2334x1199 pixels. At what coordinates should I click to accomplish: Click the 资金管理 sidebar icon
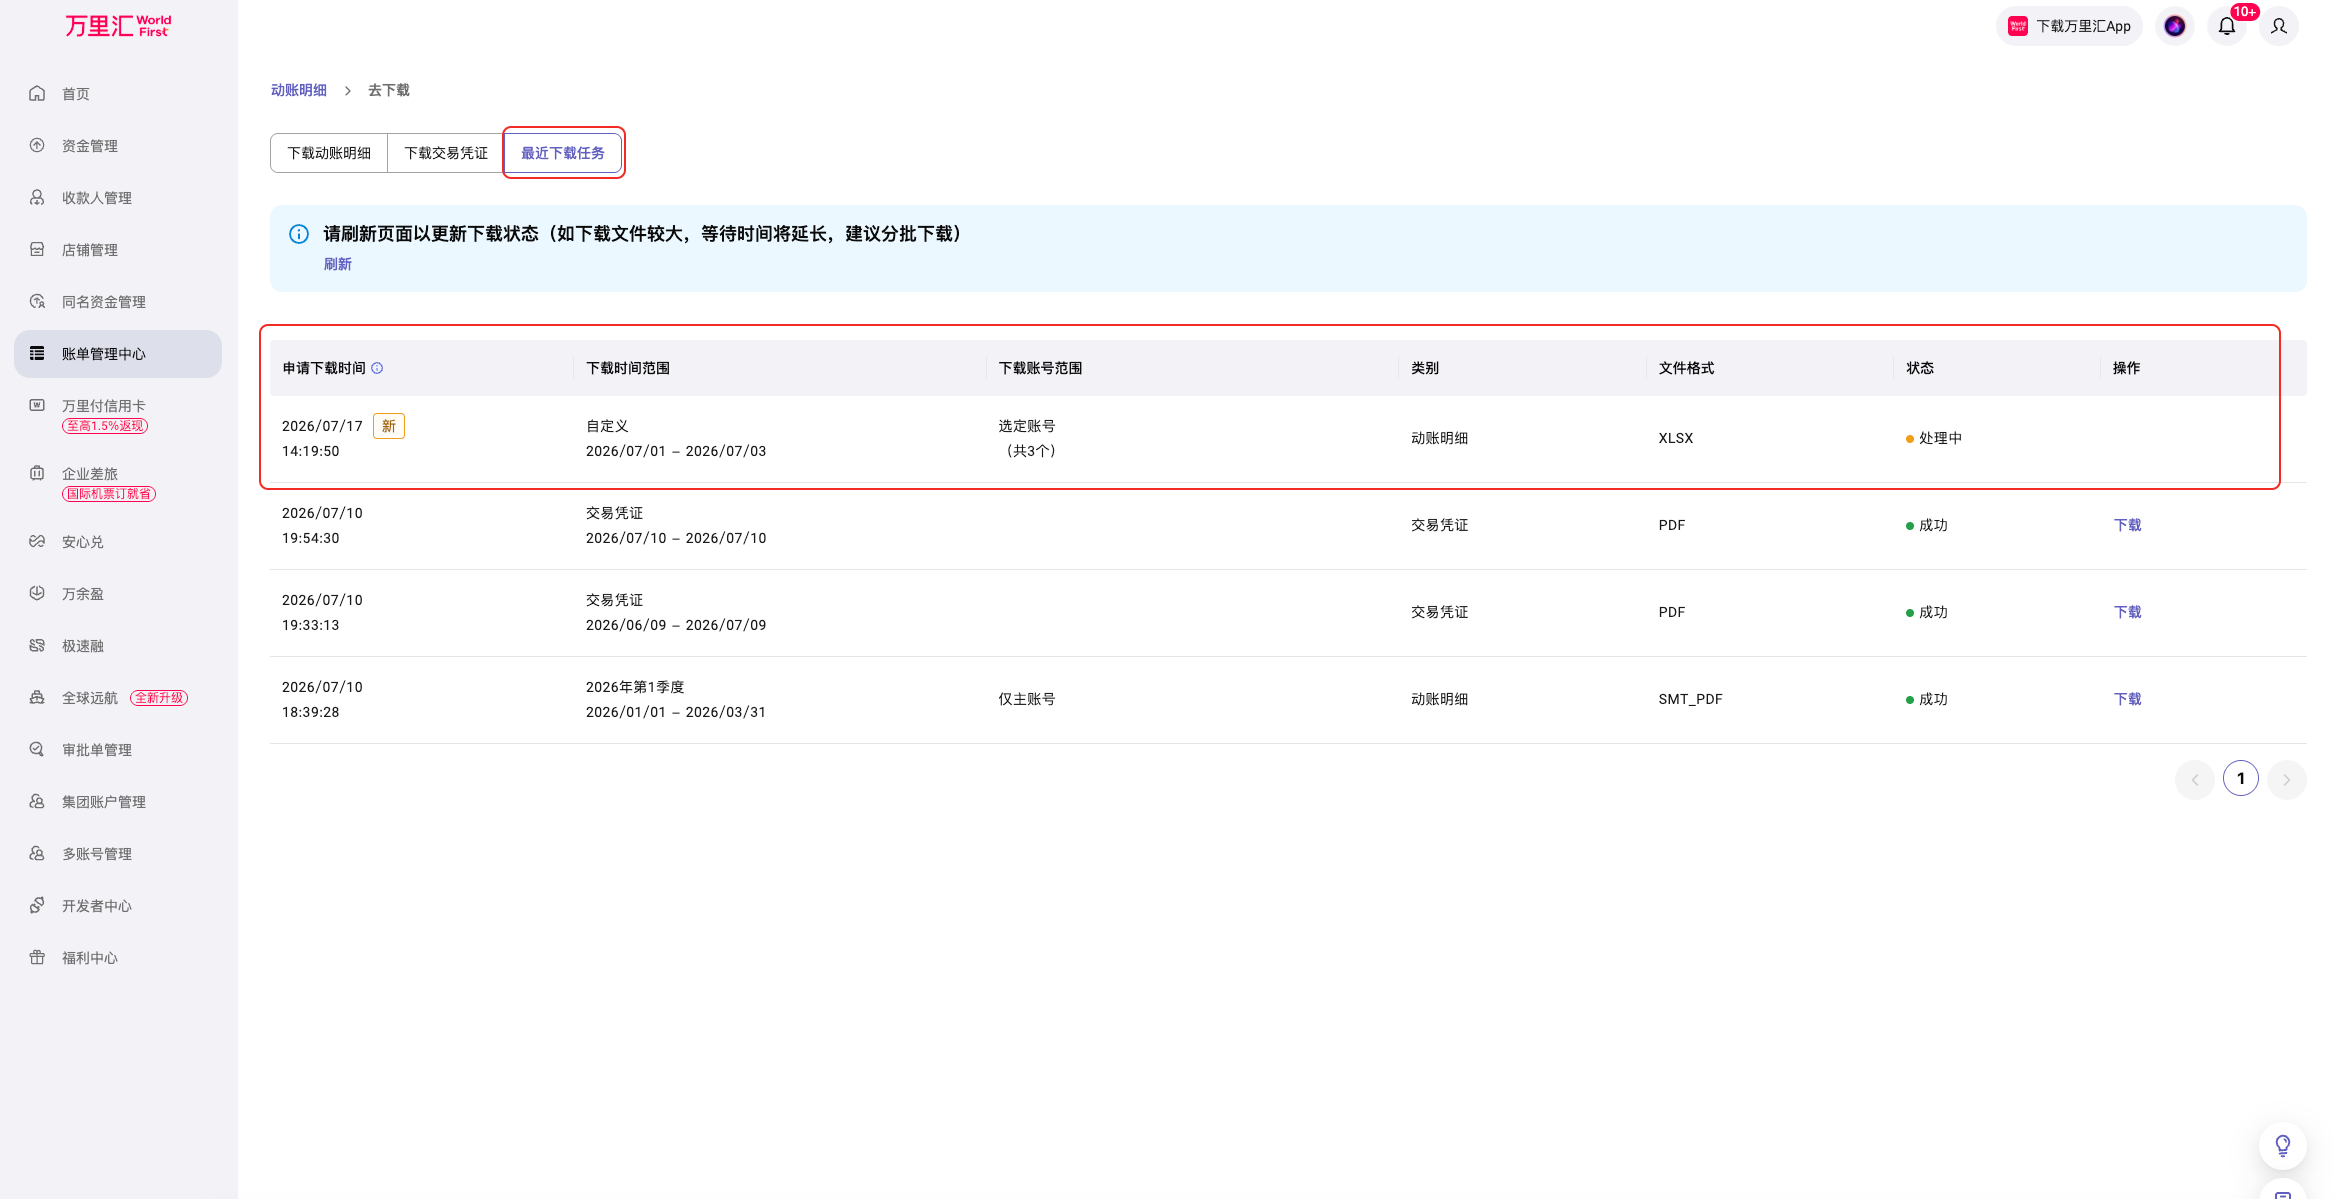click(x=37, y=145)
